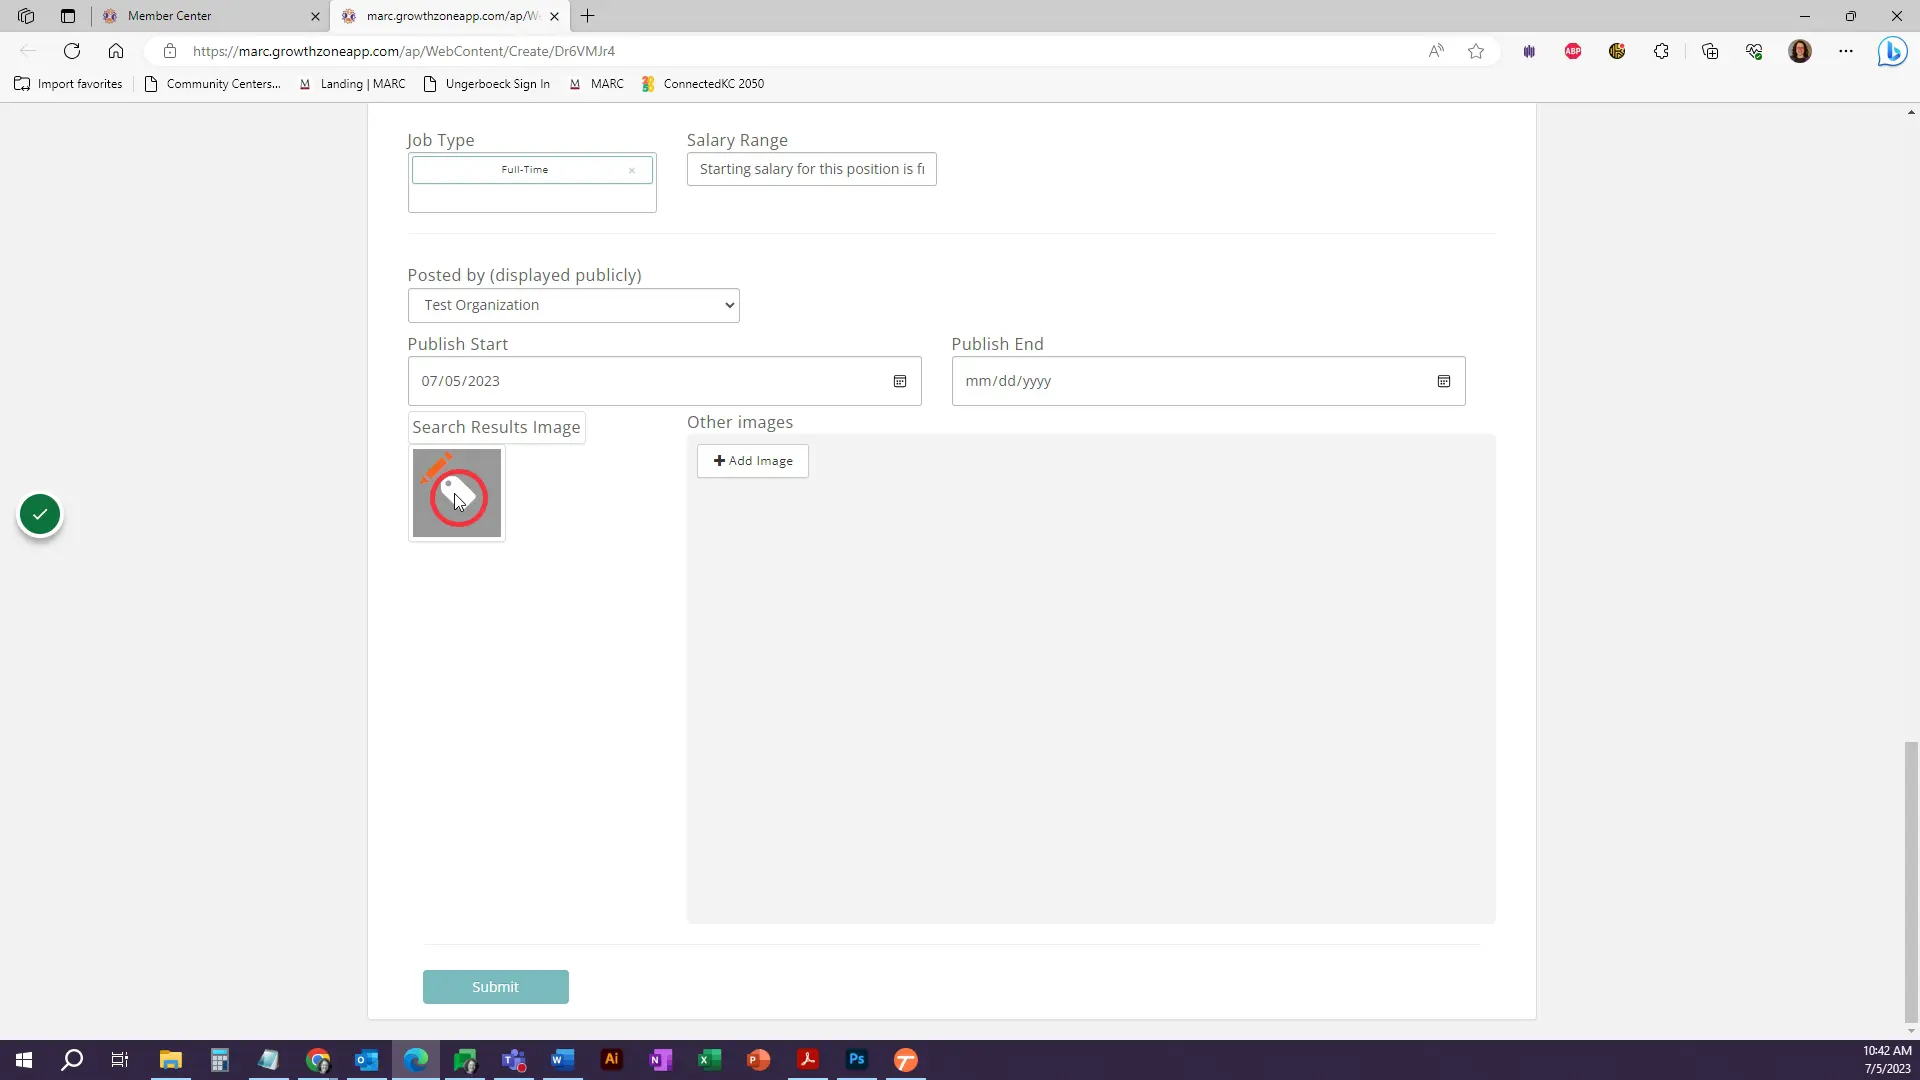Viewport: 1920px width, 1080px height.
Task: Open Publish Start calendar picker icon
Action: 900,381
